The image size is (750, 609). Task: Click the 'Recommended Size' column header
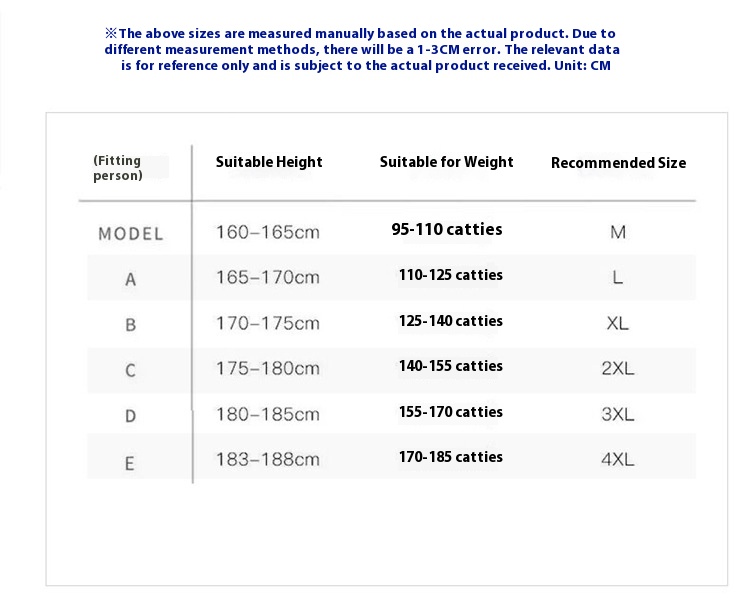pyautogui.click(x=618, y=163)
